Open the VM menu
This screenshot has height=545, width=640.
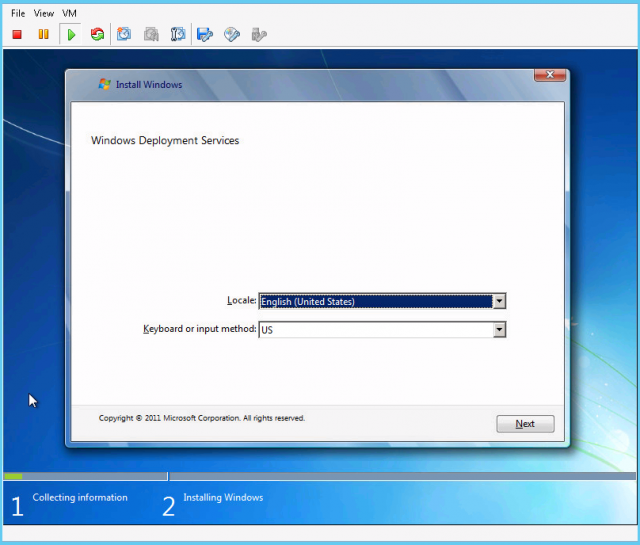69,13
